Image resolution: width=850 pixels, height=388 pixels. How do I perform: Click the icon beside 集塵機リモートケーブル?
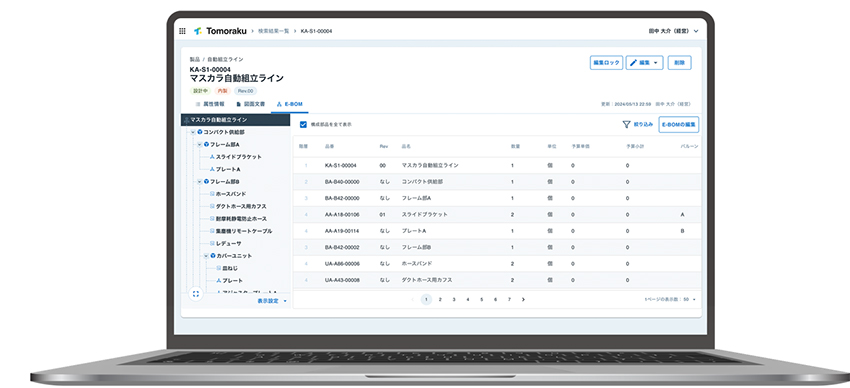(x=212, y=231)
